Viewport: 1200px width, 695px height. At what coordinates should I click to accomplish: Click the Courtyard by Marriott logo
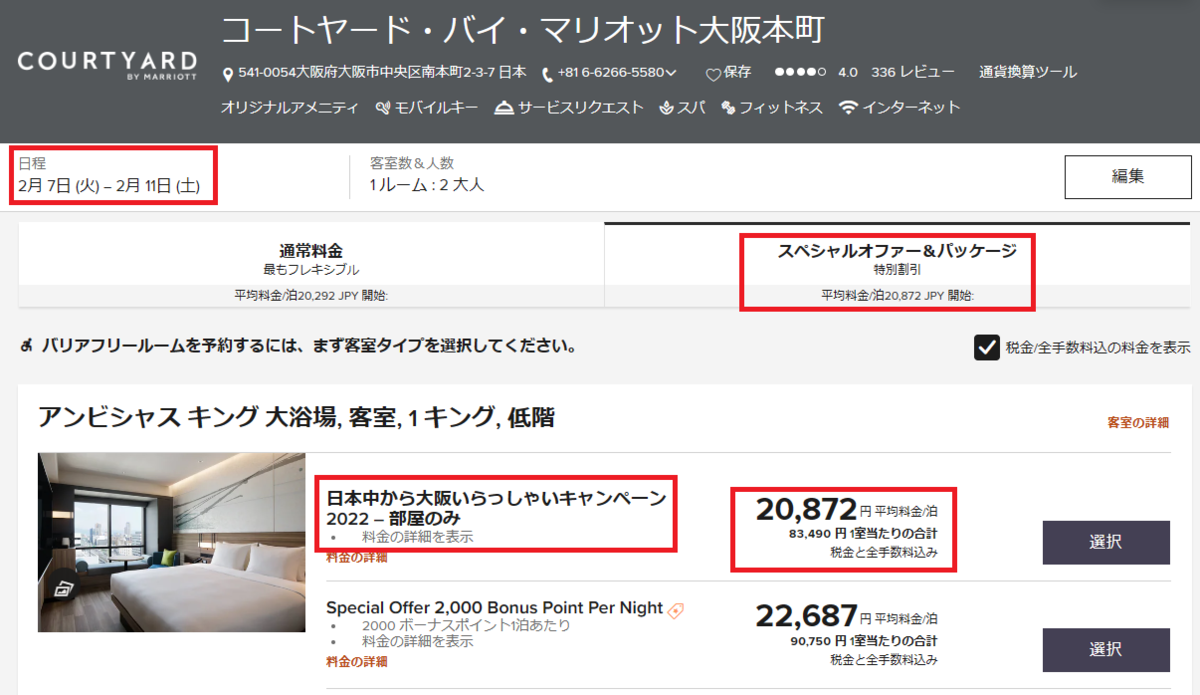[107, 64]
